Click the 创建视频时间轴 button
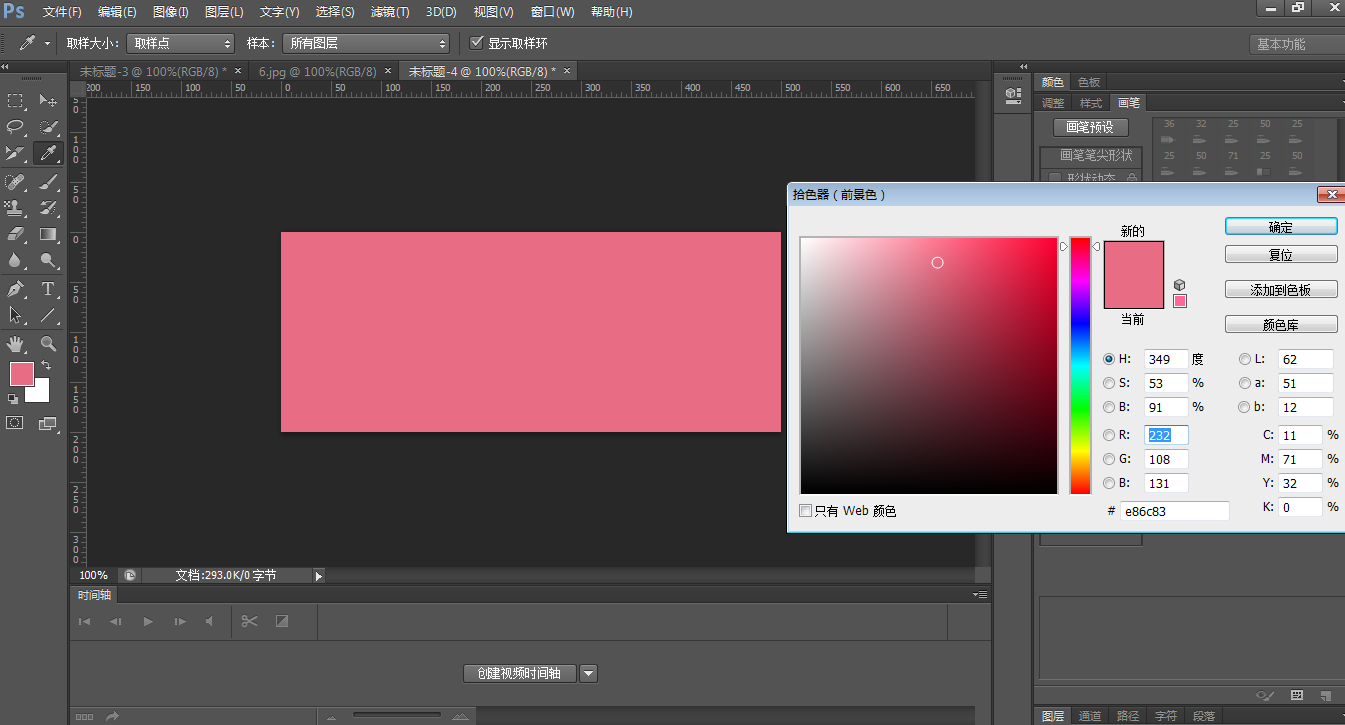This screenshot has height=725, width=1345. 520,673
